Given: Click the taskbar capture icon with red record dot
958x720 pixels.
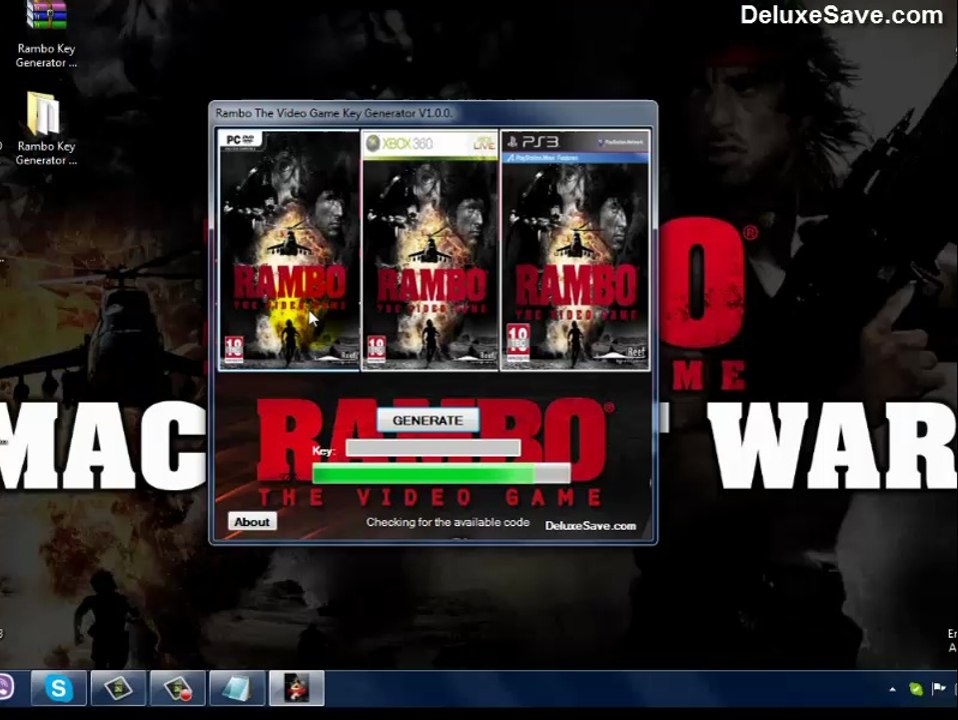Looking at the screenshot, I should [178, 688].
